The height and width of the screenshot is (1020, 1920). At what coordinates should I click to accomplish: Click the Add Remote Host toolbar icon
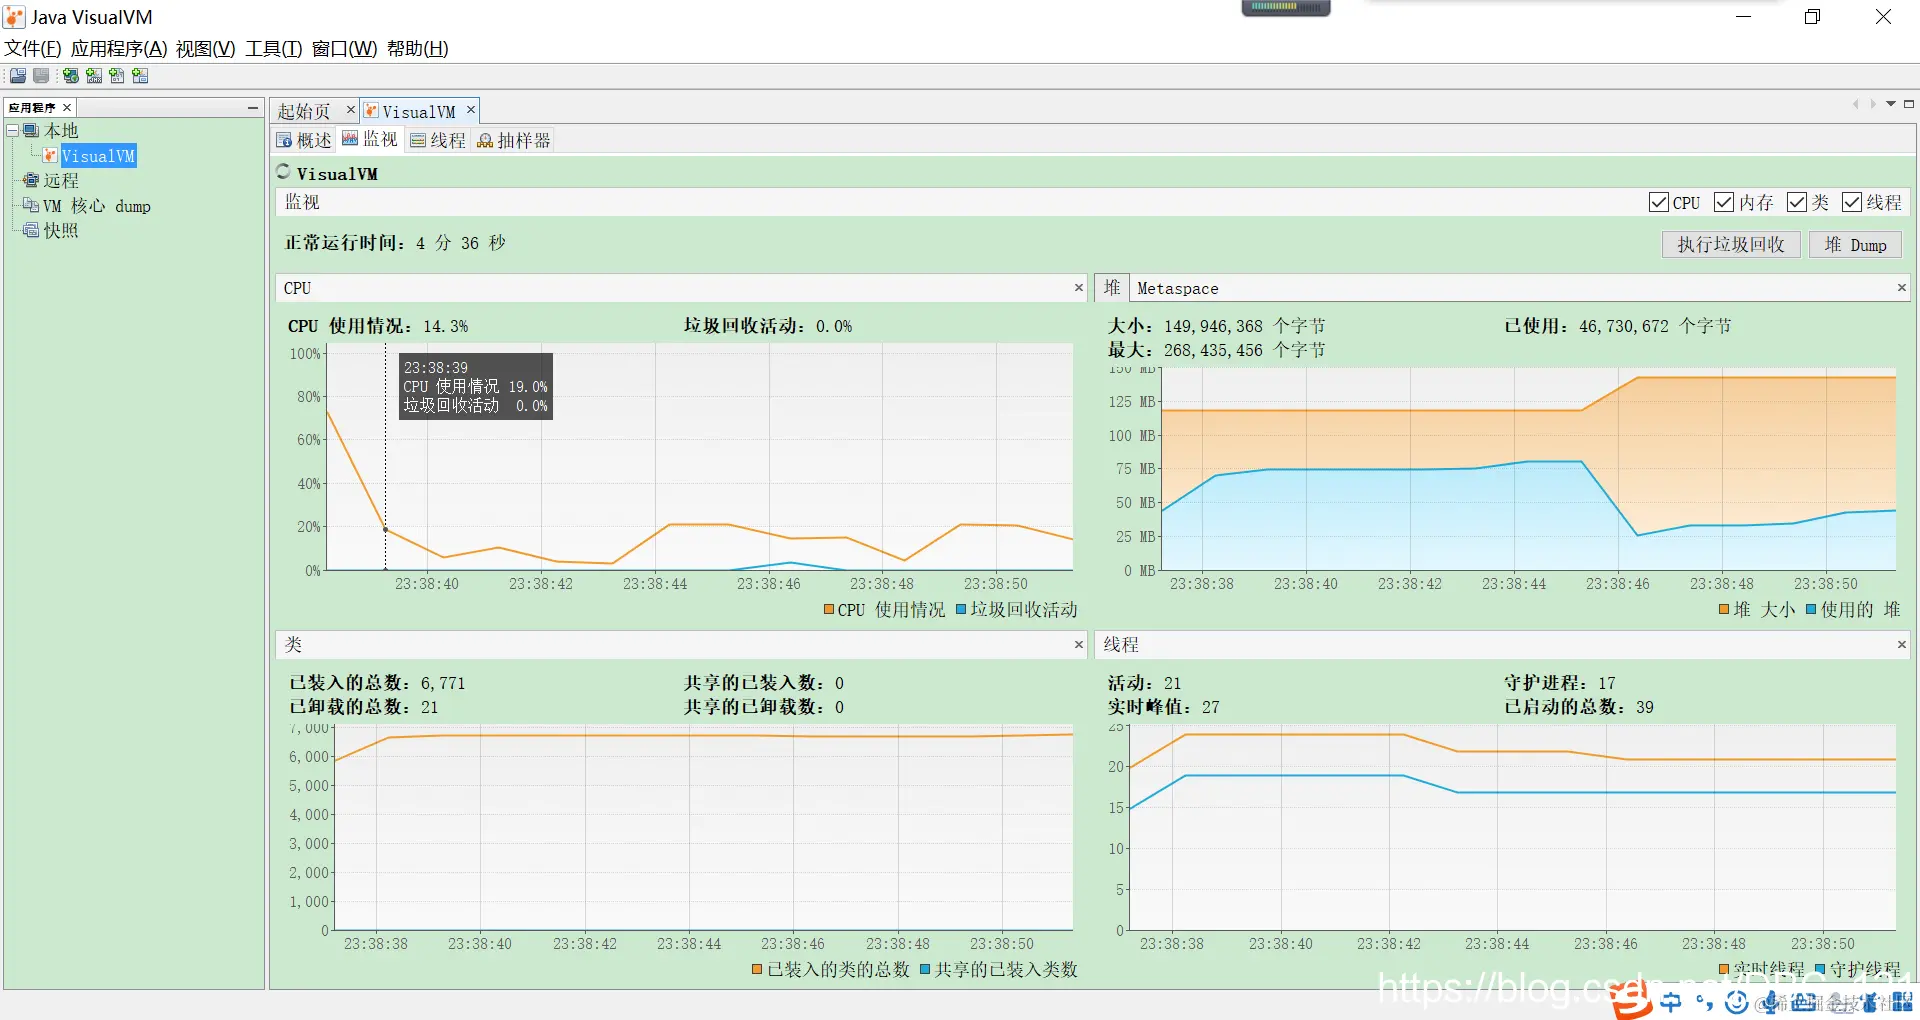71,76
